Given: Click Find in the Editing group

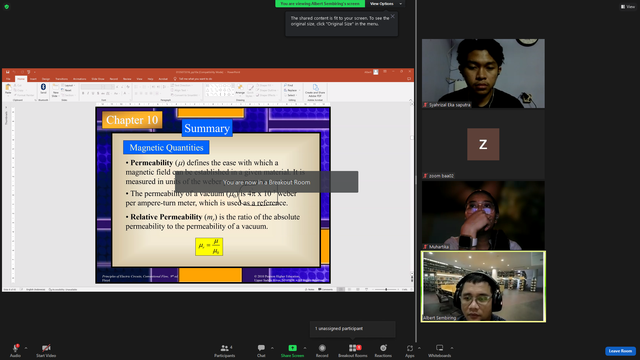Looking at the screenshot, I should pyautogui.click(x=289, y=85).
